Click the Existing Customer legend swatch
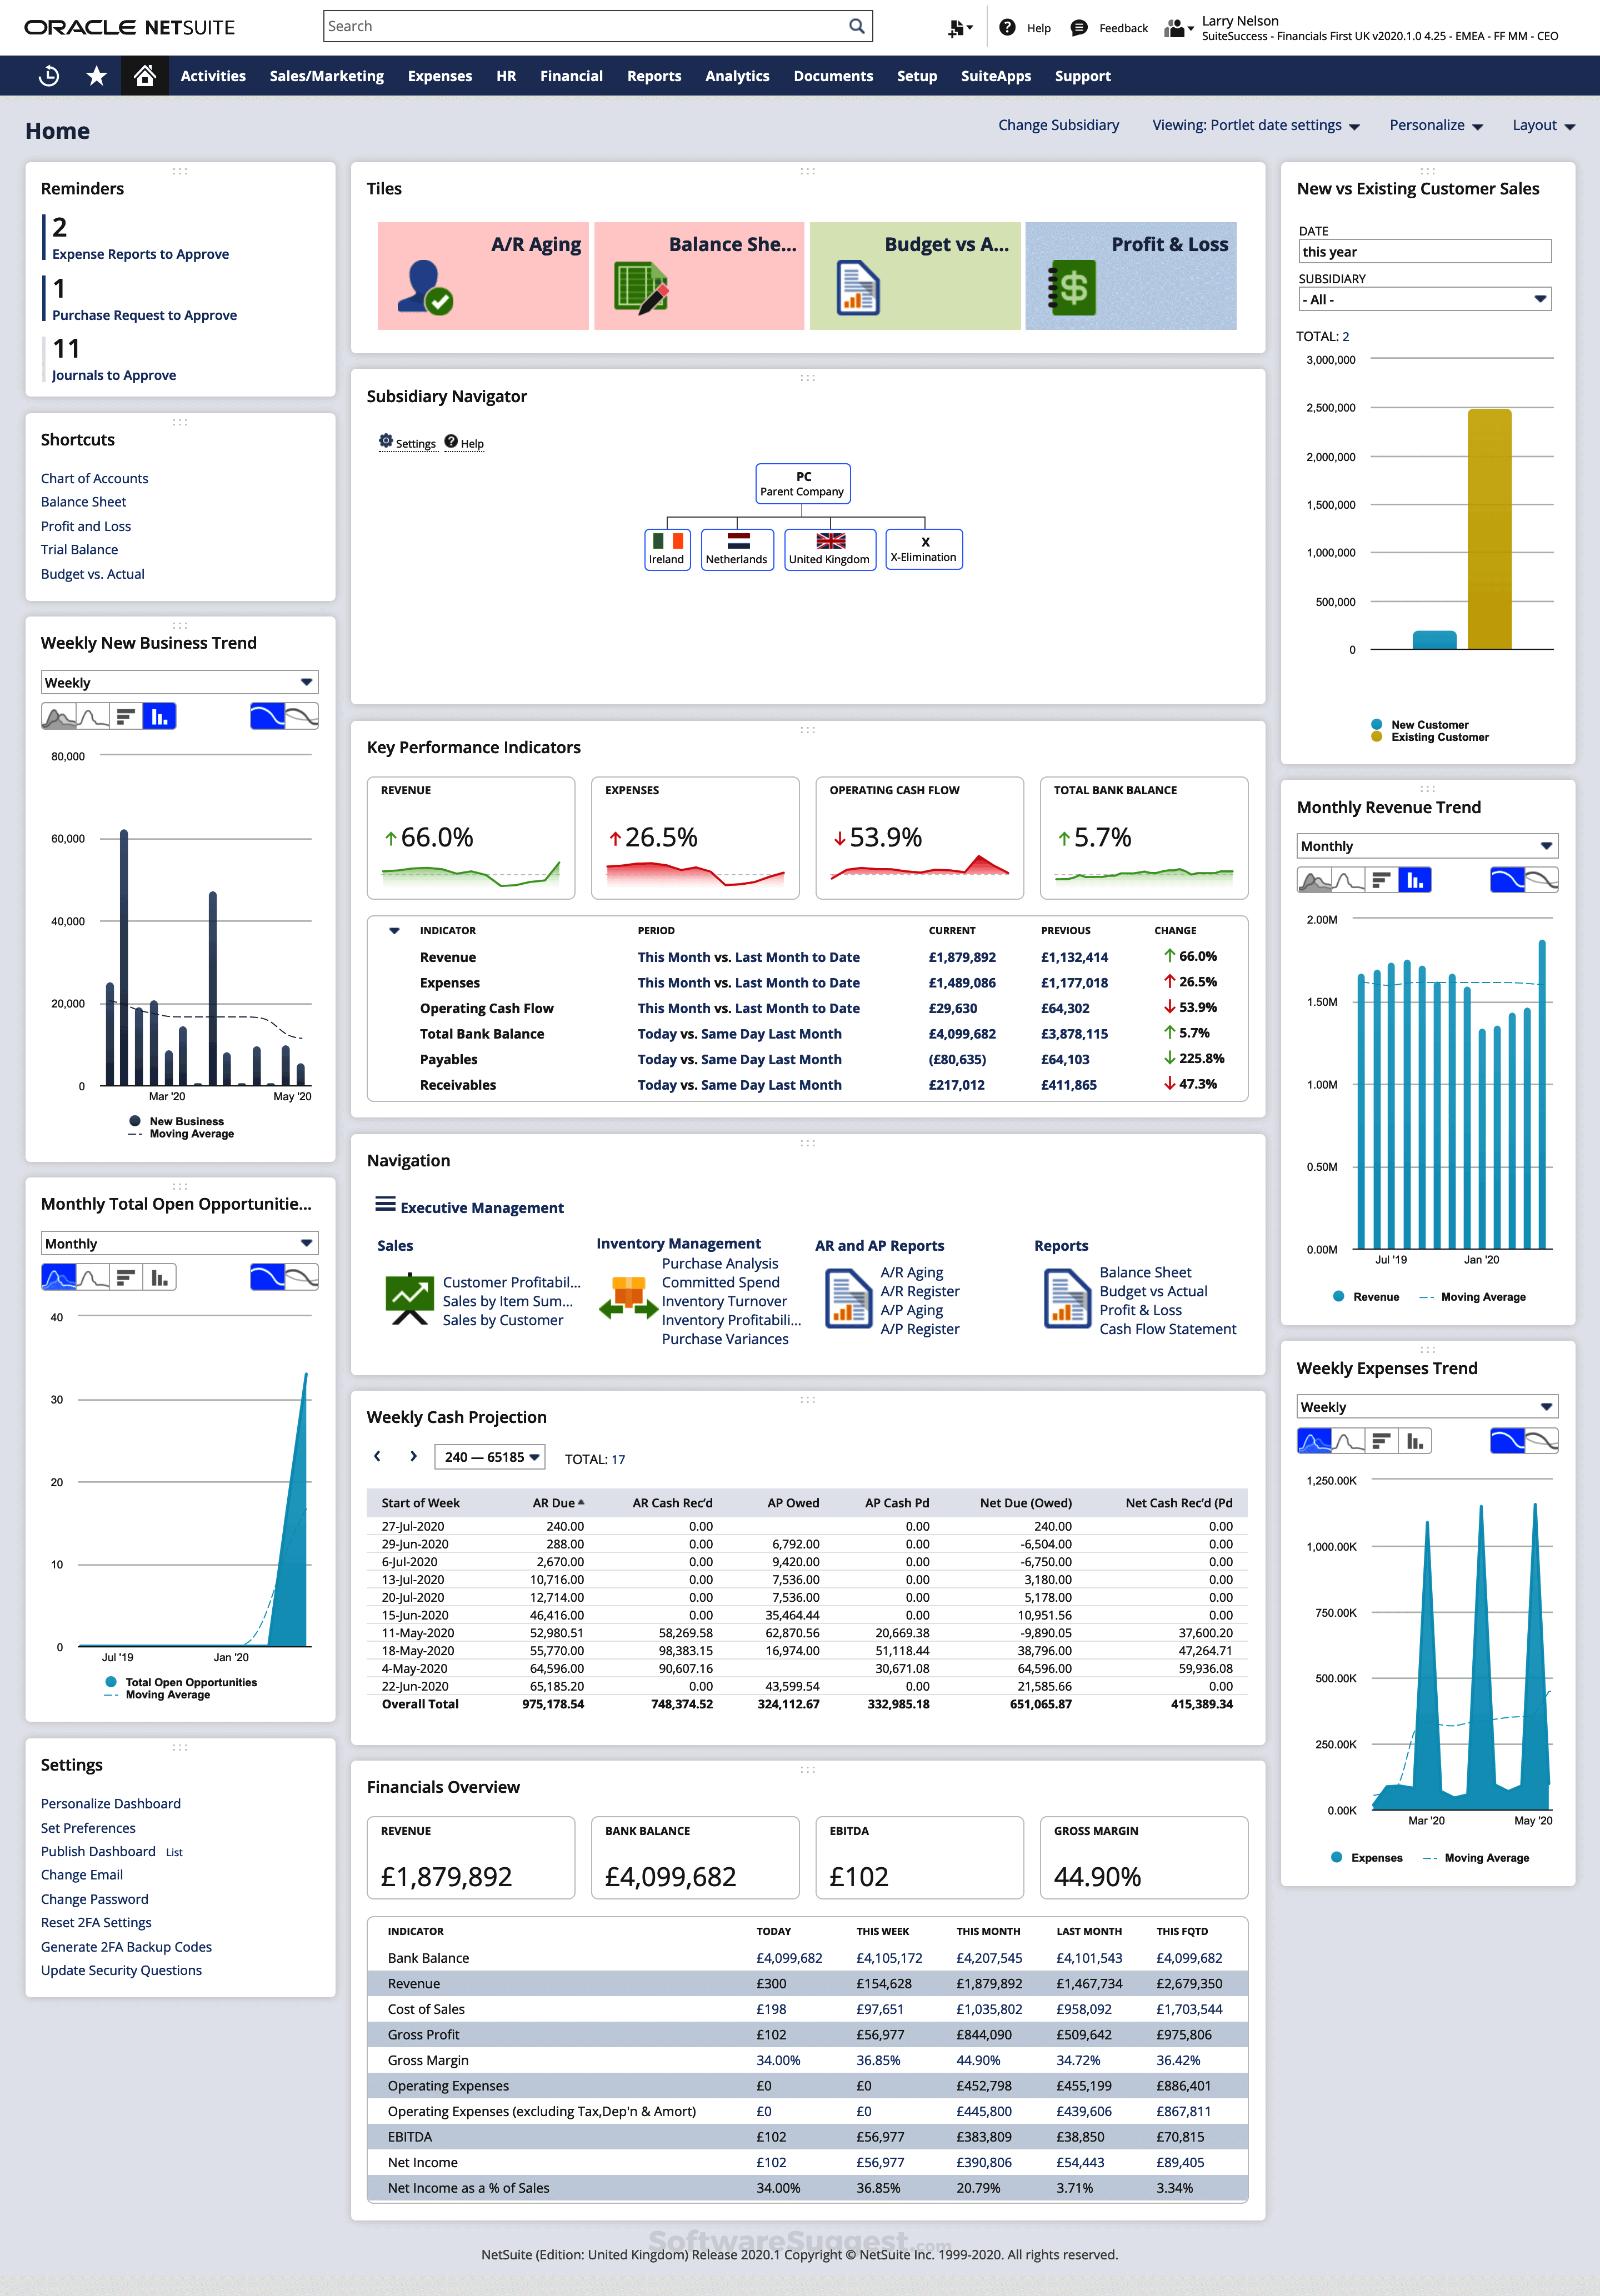This screenshot has height=2296, width=1600. 1377,737
